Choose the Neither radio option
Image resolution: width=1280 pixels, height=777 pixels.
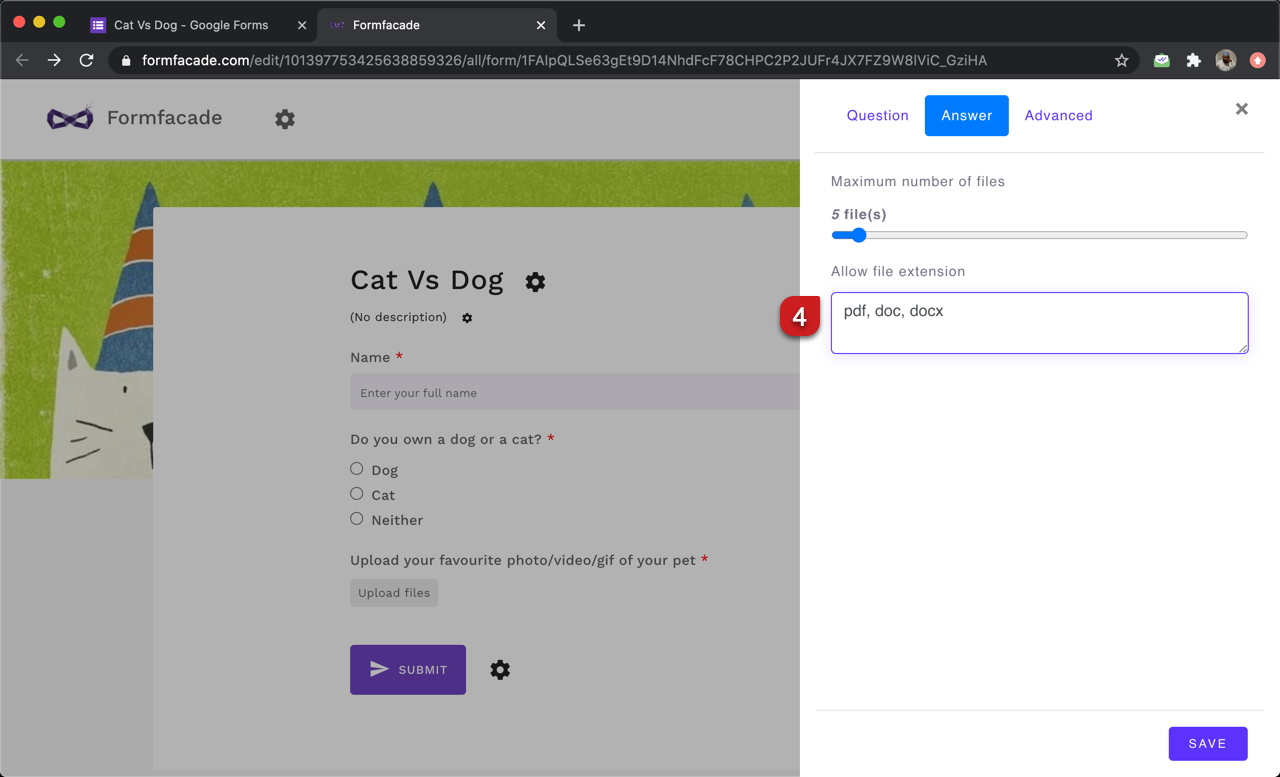click(x=356, y=518)
